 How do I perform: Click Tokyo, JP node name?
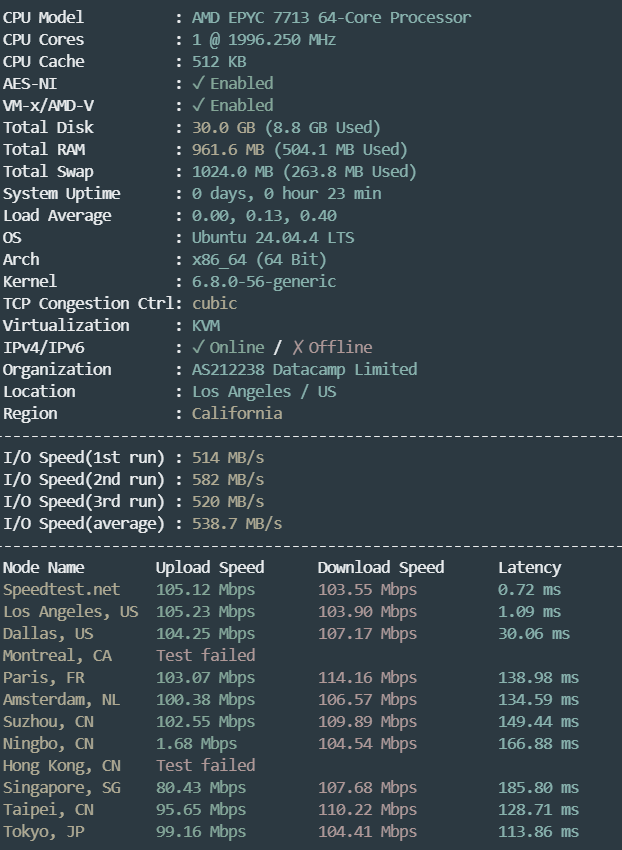point(43,832)
